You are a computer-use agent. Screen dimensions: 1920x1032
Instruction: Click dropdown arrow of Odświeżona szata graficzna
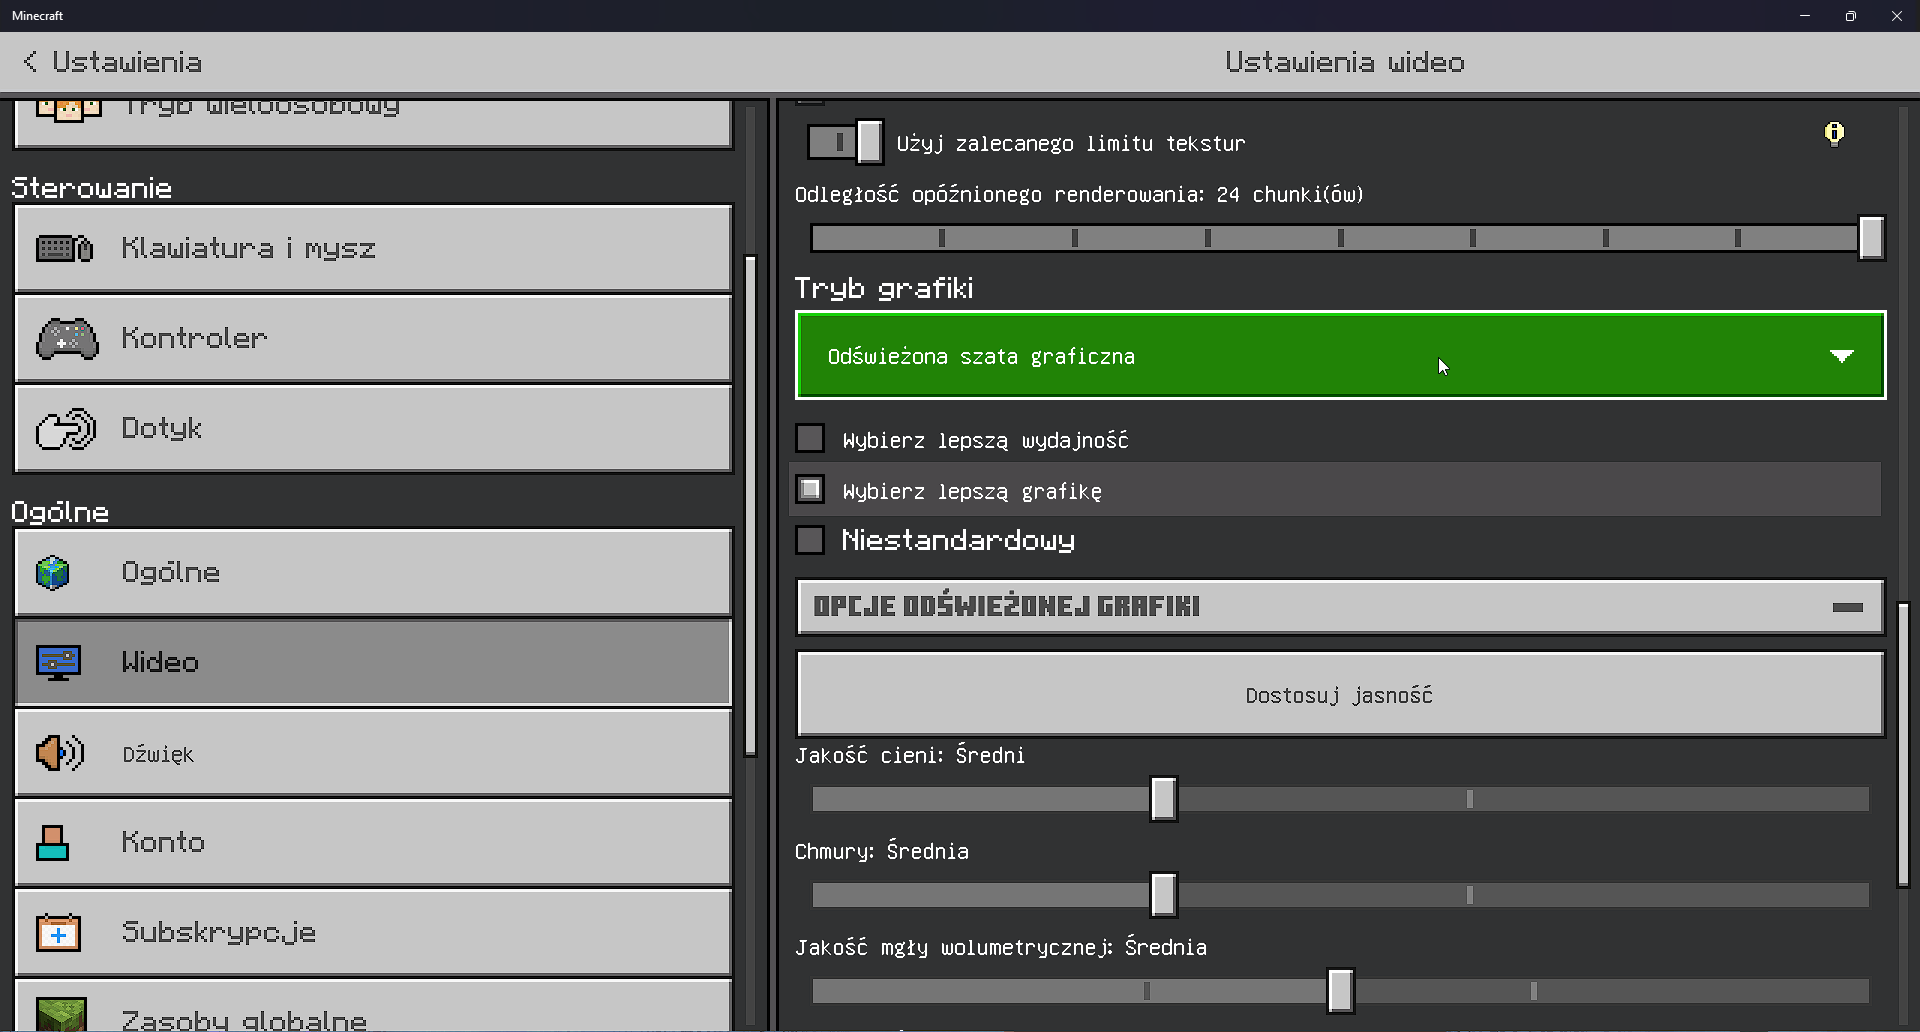(x=1842, y=356)
